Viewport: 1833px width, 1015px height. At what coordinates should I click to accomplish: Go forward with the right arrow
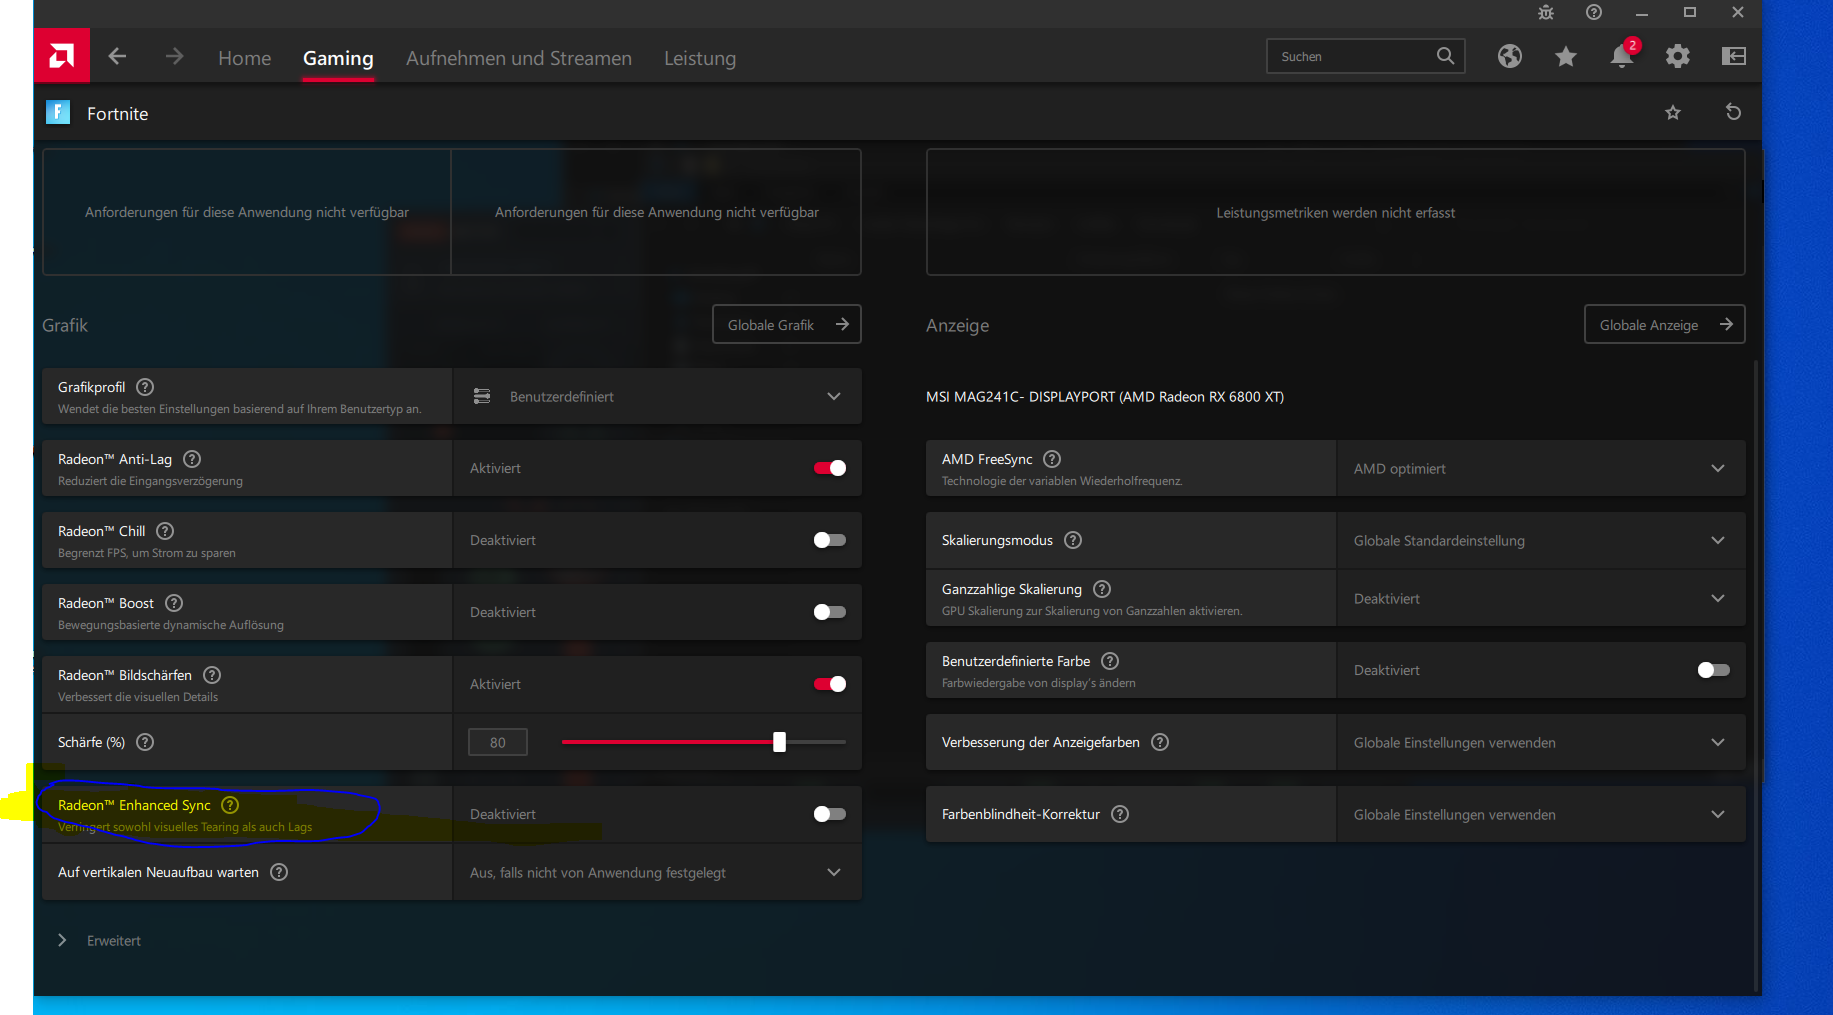coord(174,57)
